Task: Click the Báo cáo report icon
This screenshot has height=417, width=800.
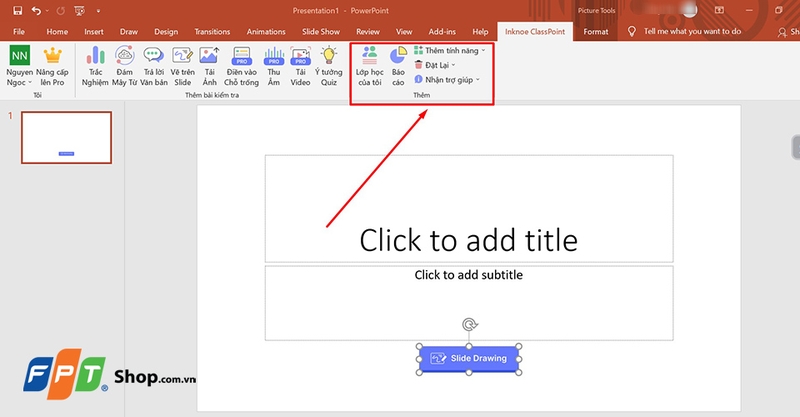Action: point(398,58)
